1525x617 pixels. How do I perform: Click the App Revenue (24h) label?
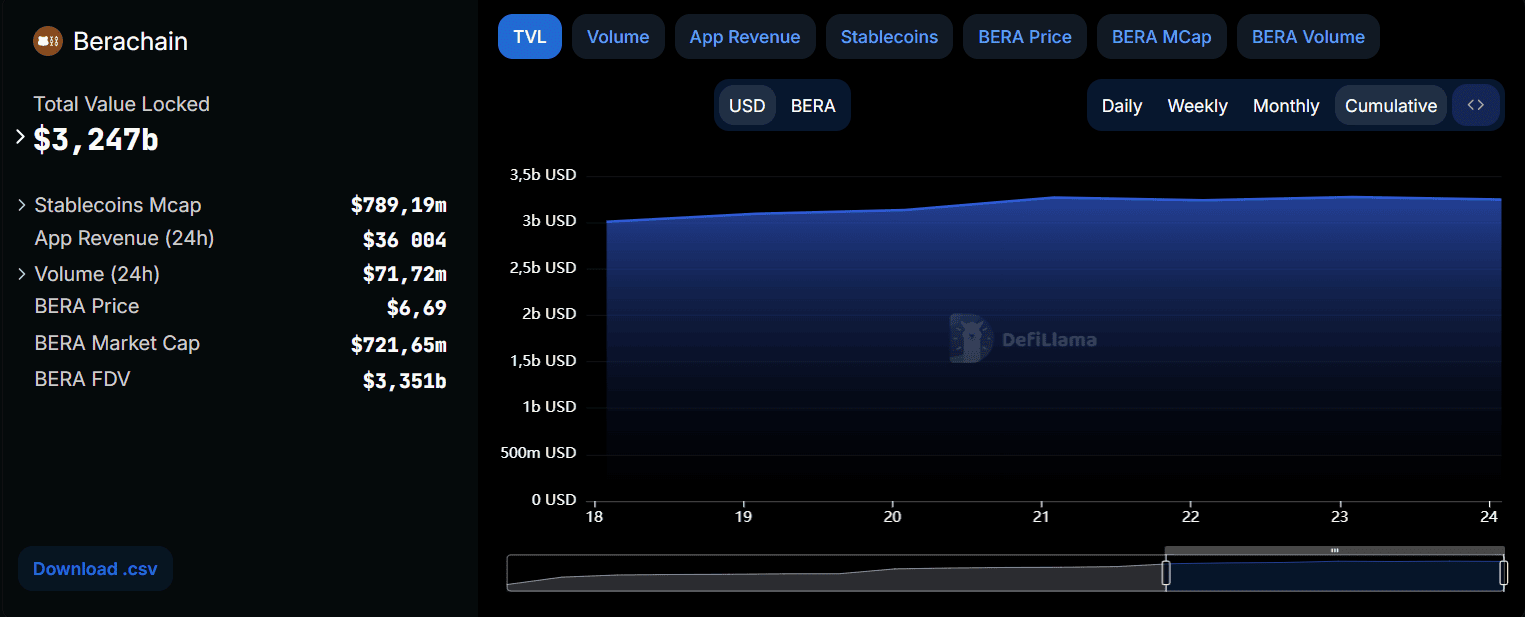coord(125,238)
